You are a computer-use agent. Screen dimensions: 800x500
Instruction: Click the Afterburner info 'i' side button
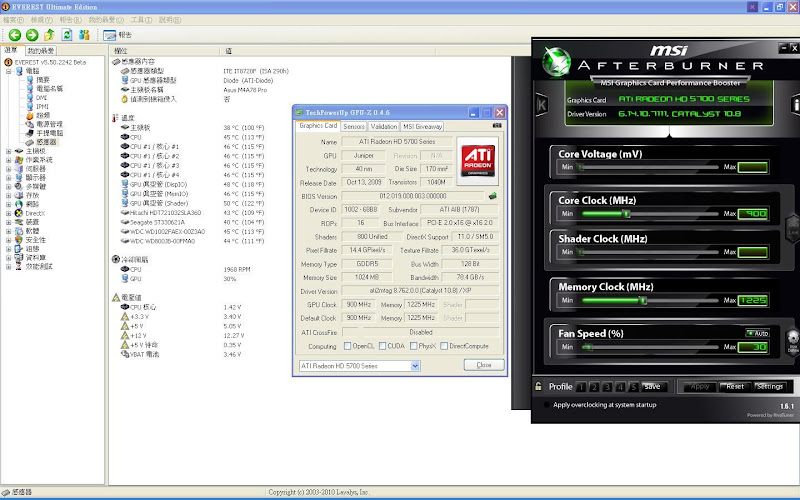(795, 104)
